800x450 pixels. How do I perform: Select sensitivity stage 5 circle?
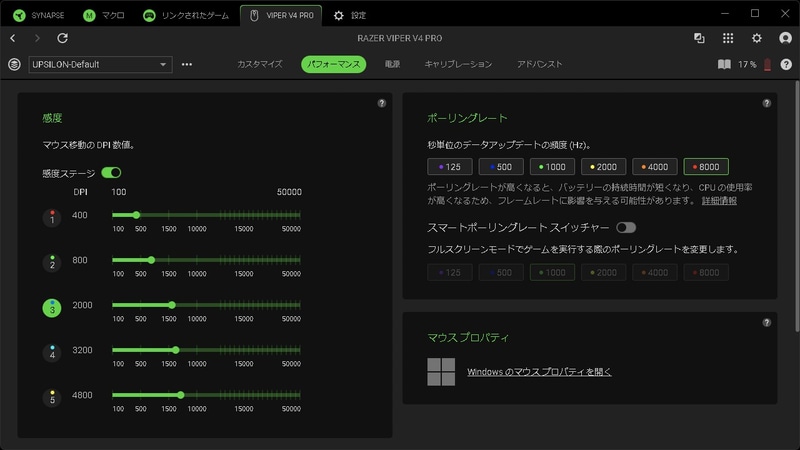pyautogui.click(x=52, y=397)
